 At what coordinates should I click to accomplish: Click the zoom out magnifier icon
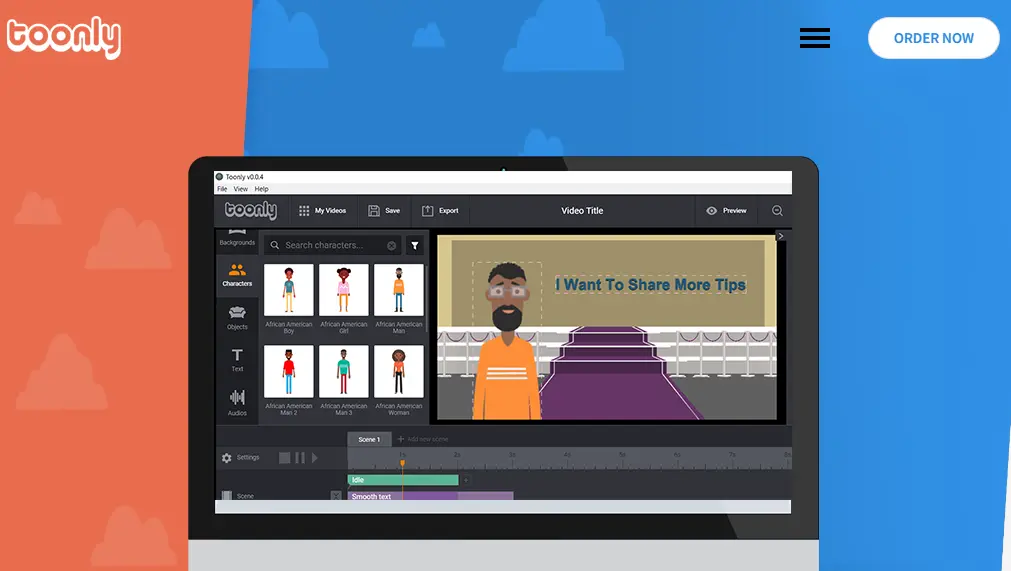[777, 211]
